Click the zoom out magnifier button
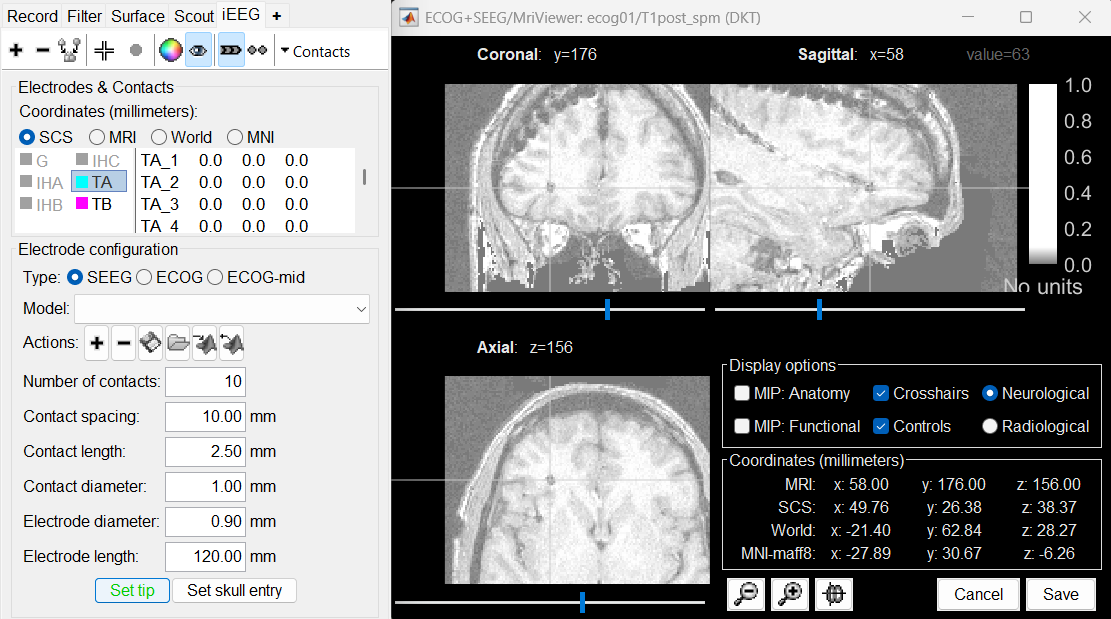The width and height of the screenshot is (1111, 619). tap(746, 594)
